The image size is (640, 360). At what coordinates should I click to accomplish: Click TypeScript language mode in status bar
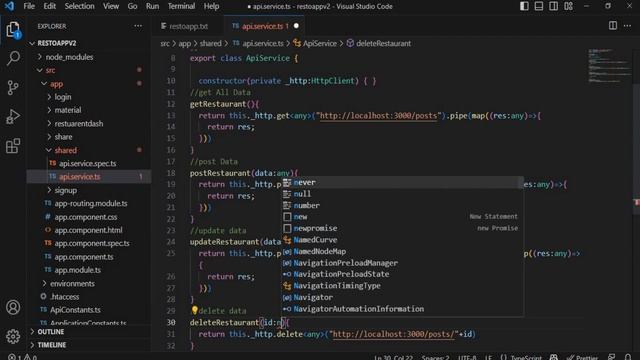[526, 358]
